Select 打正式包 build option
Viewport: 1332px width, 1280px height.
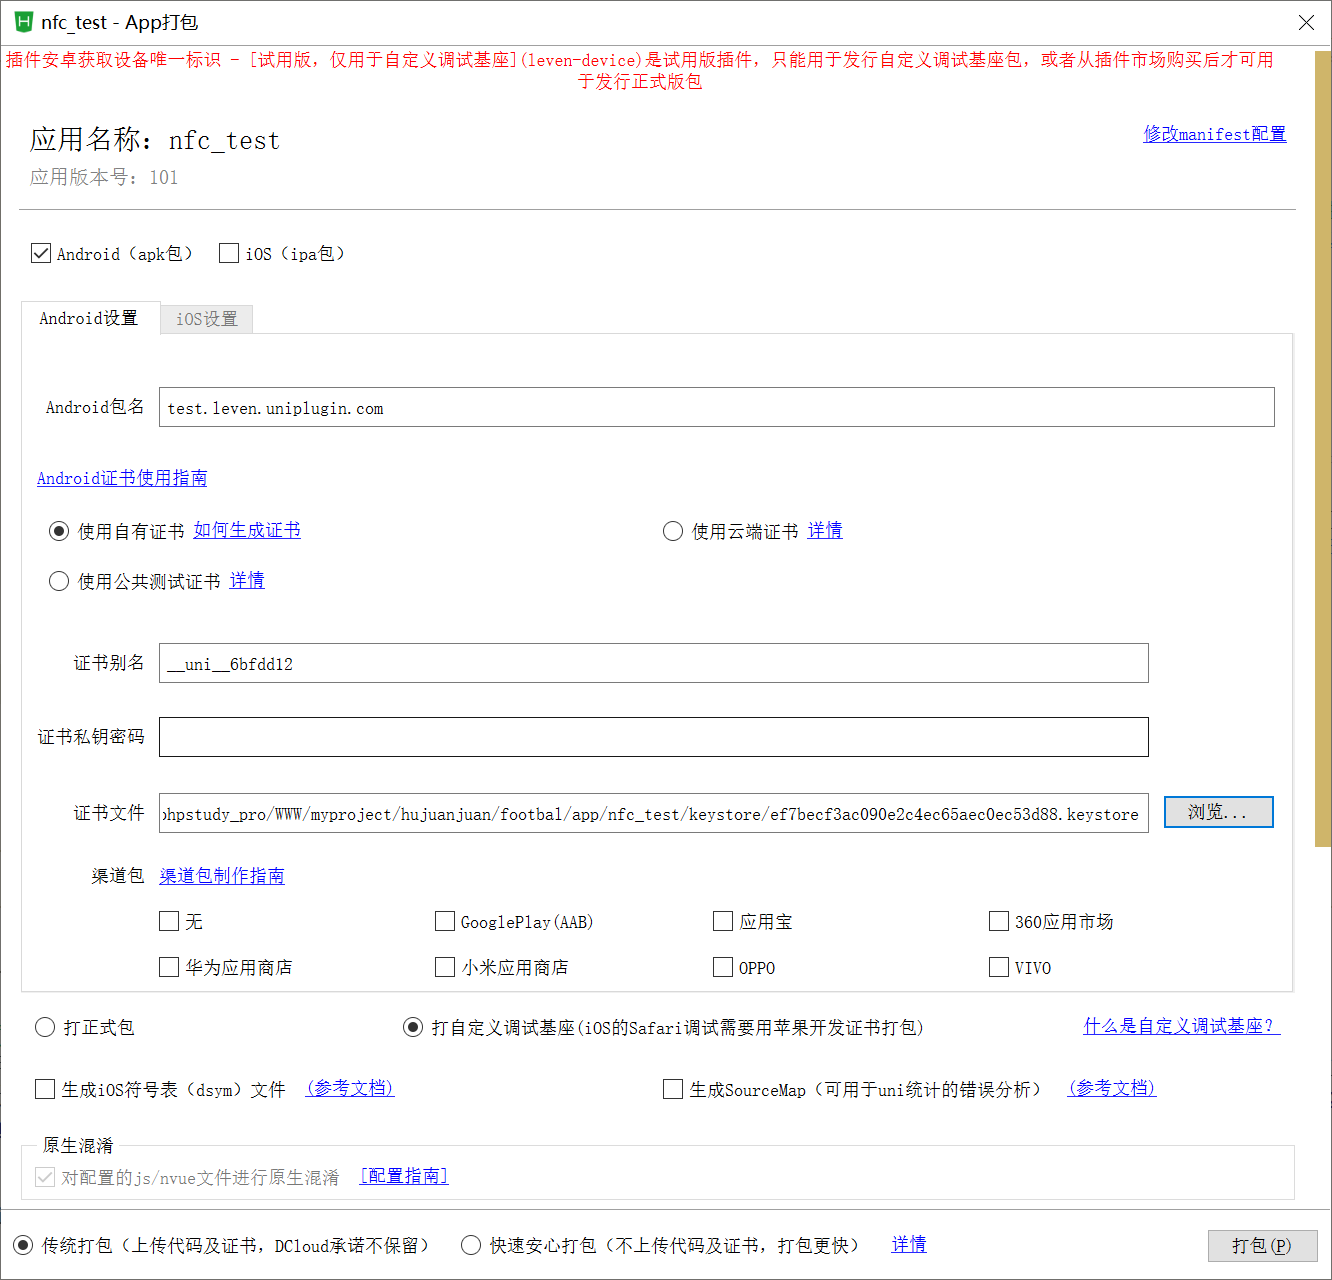(x=44, y=1026)
